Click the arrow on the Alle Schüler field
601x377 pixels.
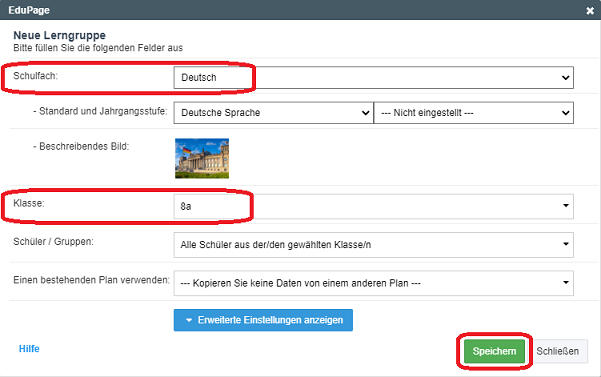pos(566,244)
